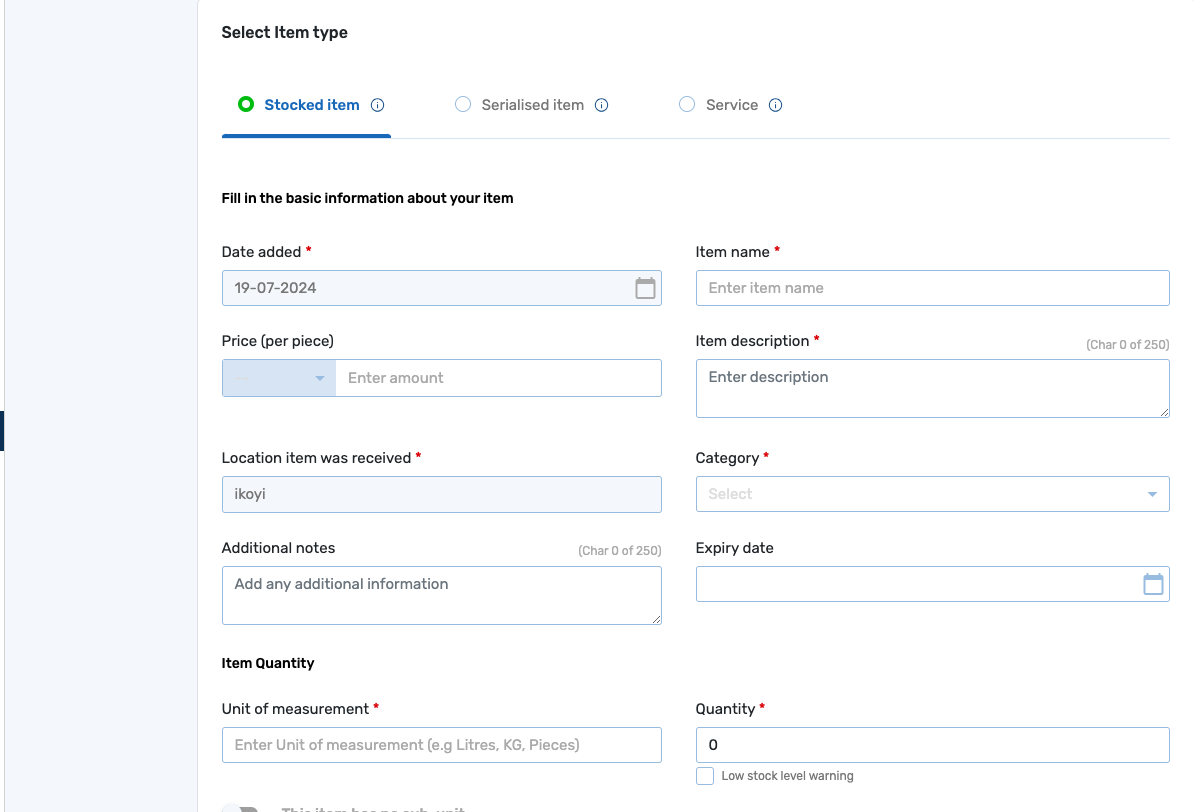Open the currency dropdown beside Price
This screenshot has height=812, width=1193.
(x=278, y=378)
